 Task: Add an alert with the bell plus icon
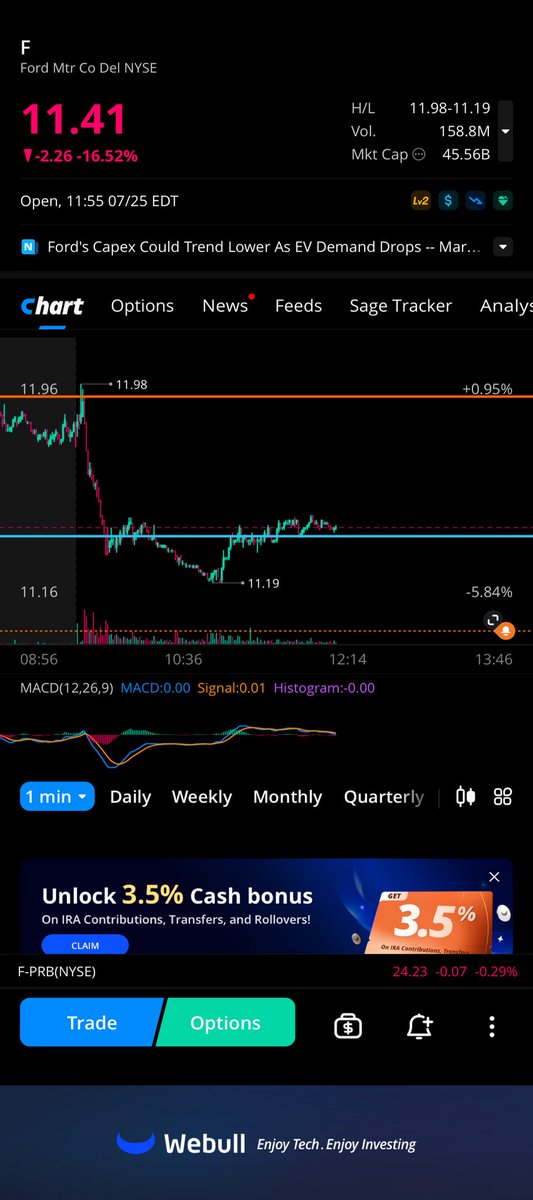pyautogui.click(x=420, y=1025)
